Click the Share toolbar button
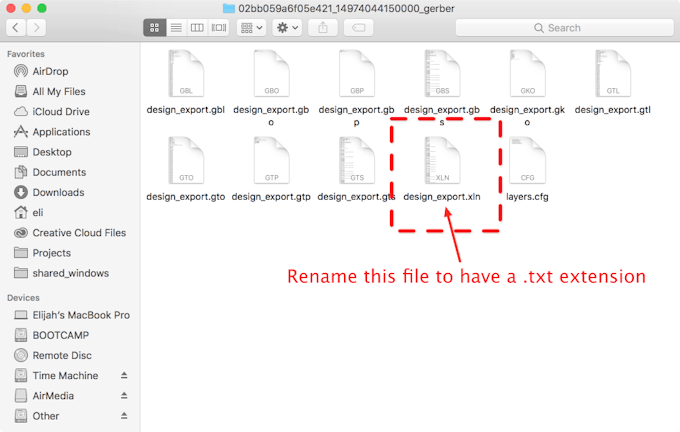The image size is (680, 432). (323, 28)
